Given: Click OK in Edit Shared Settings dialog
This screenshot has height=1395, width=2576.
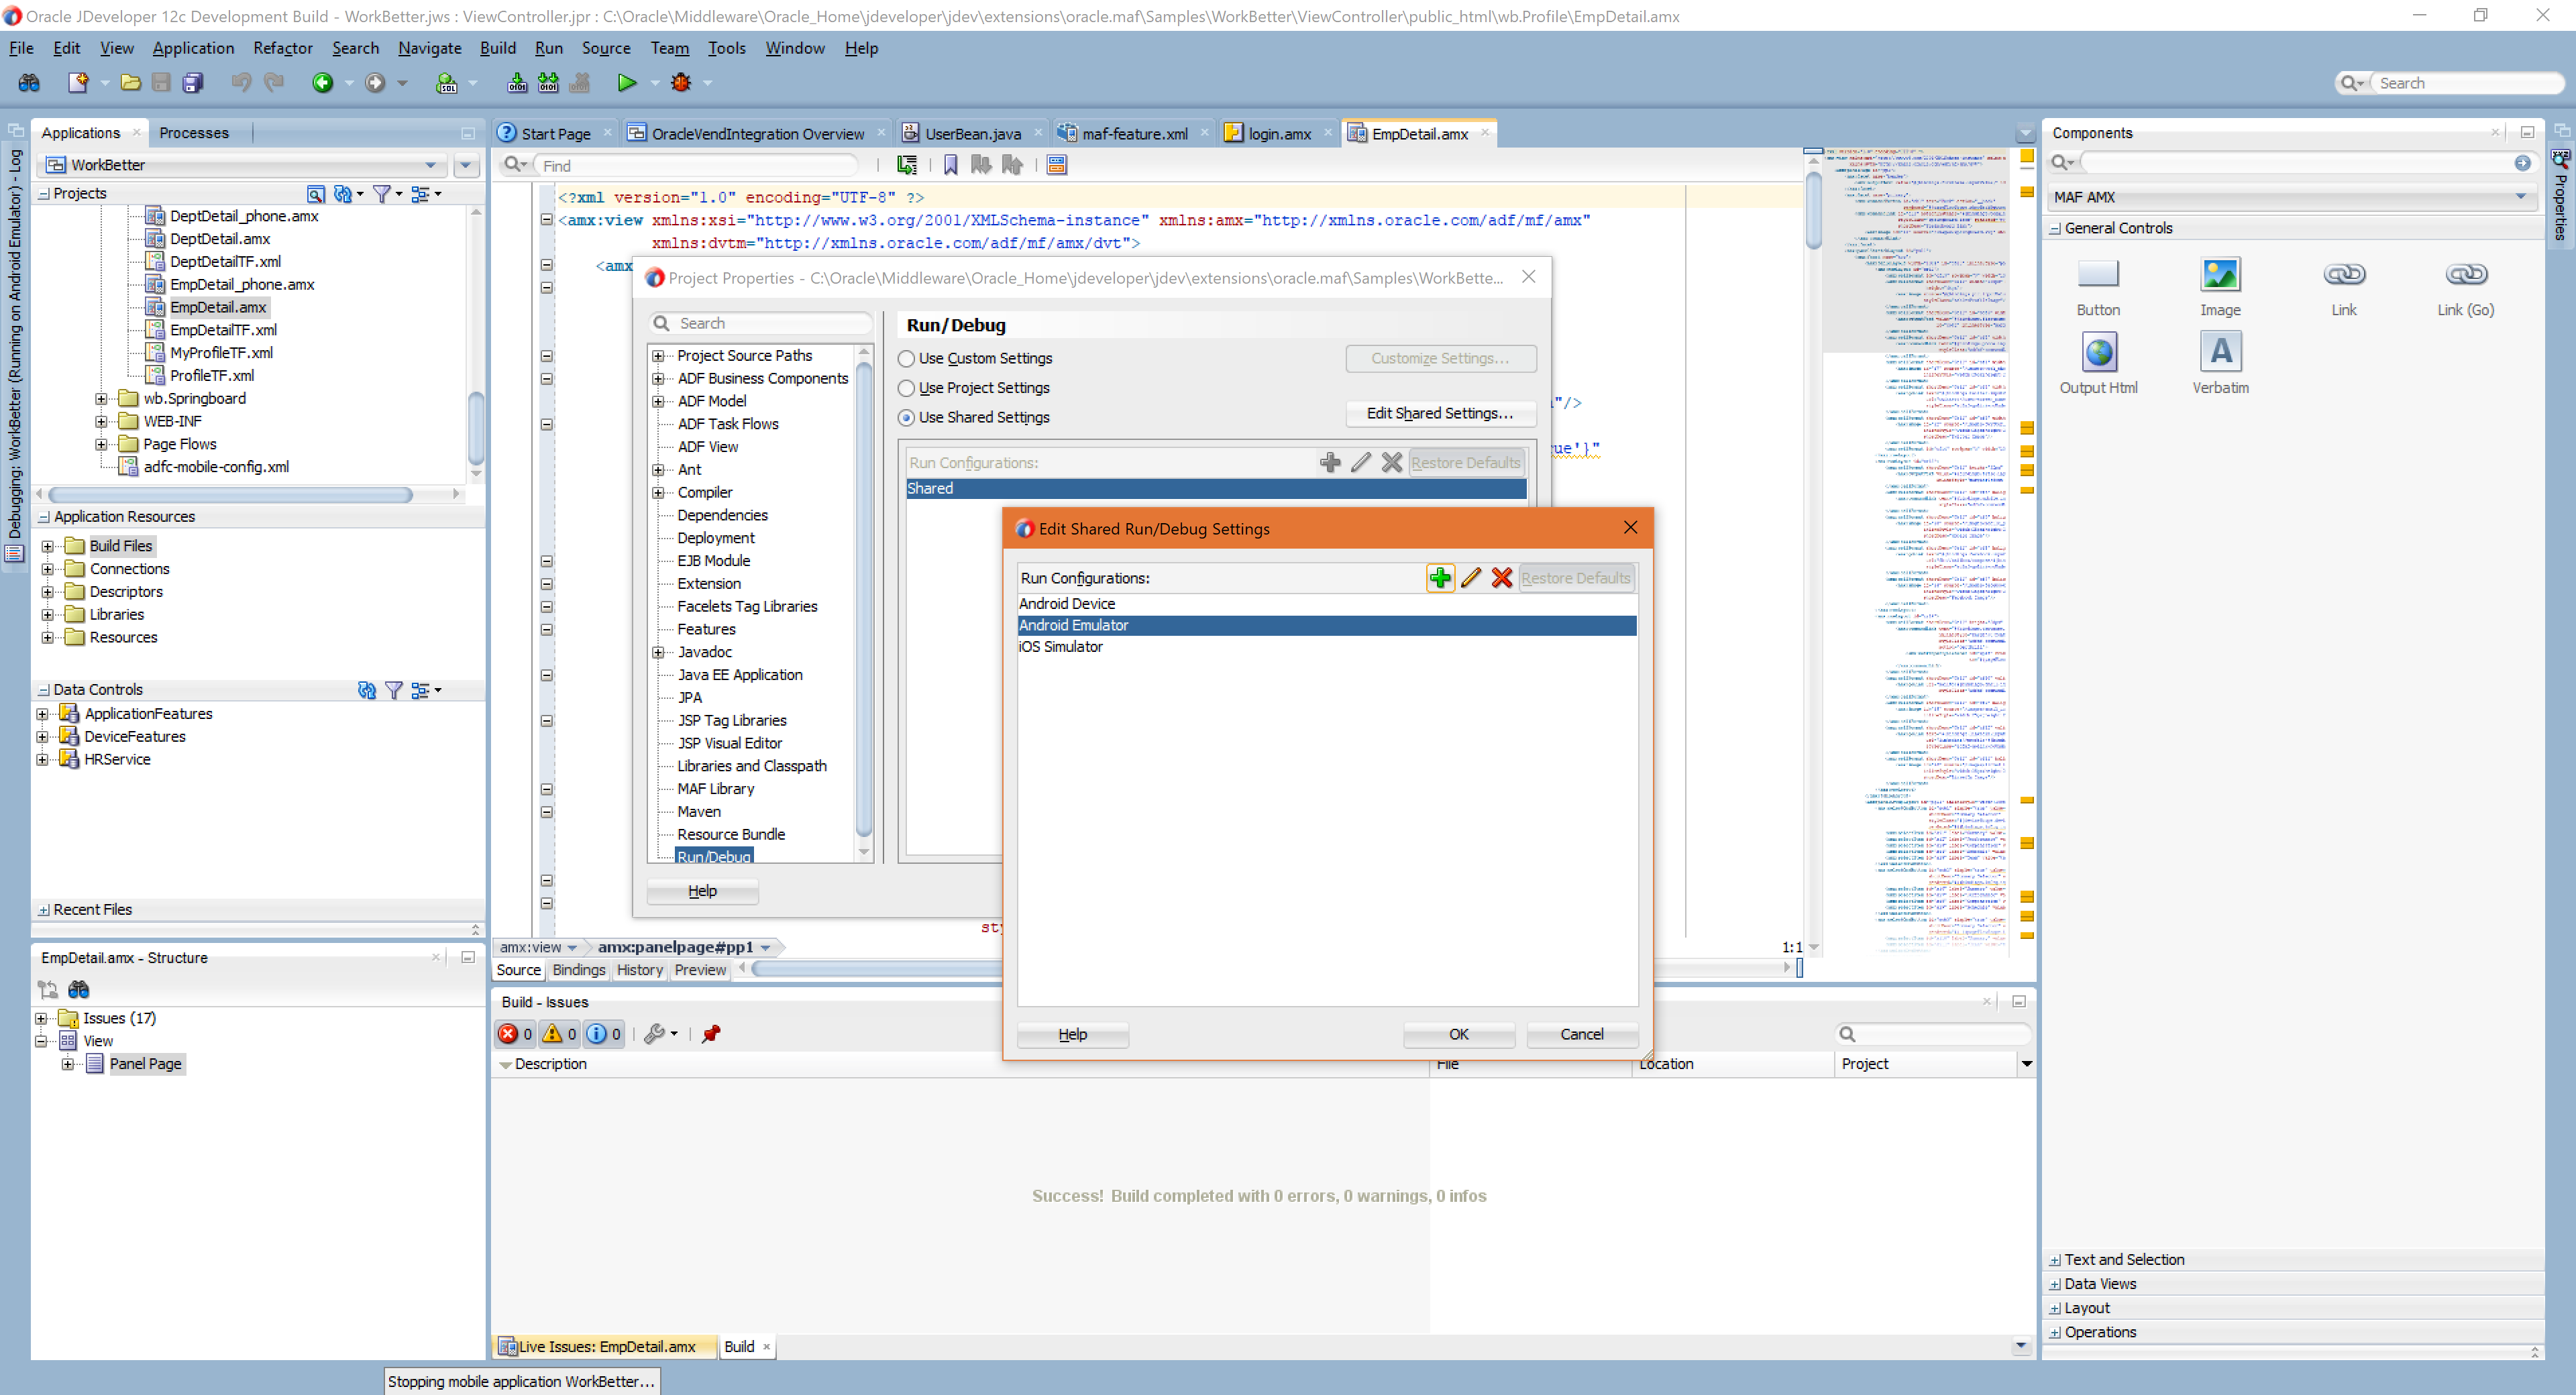Looking at the screenshot, I should pyautogui.click(x=1458, y=1034).
